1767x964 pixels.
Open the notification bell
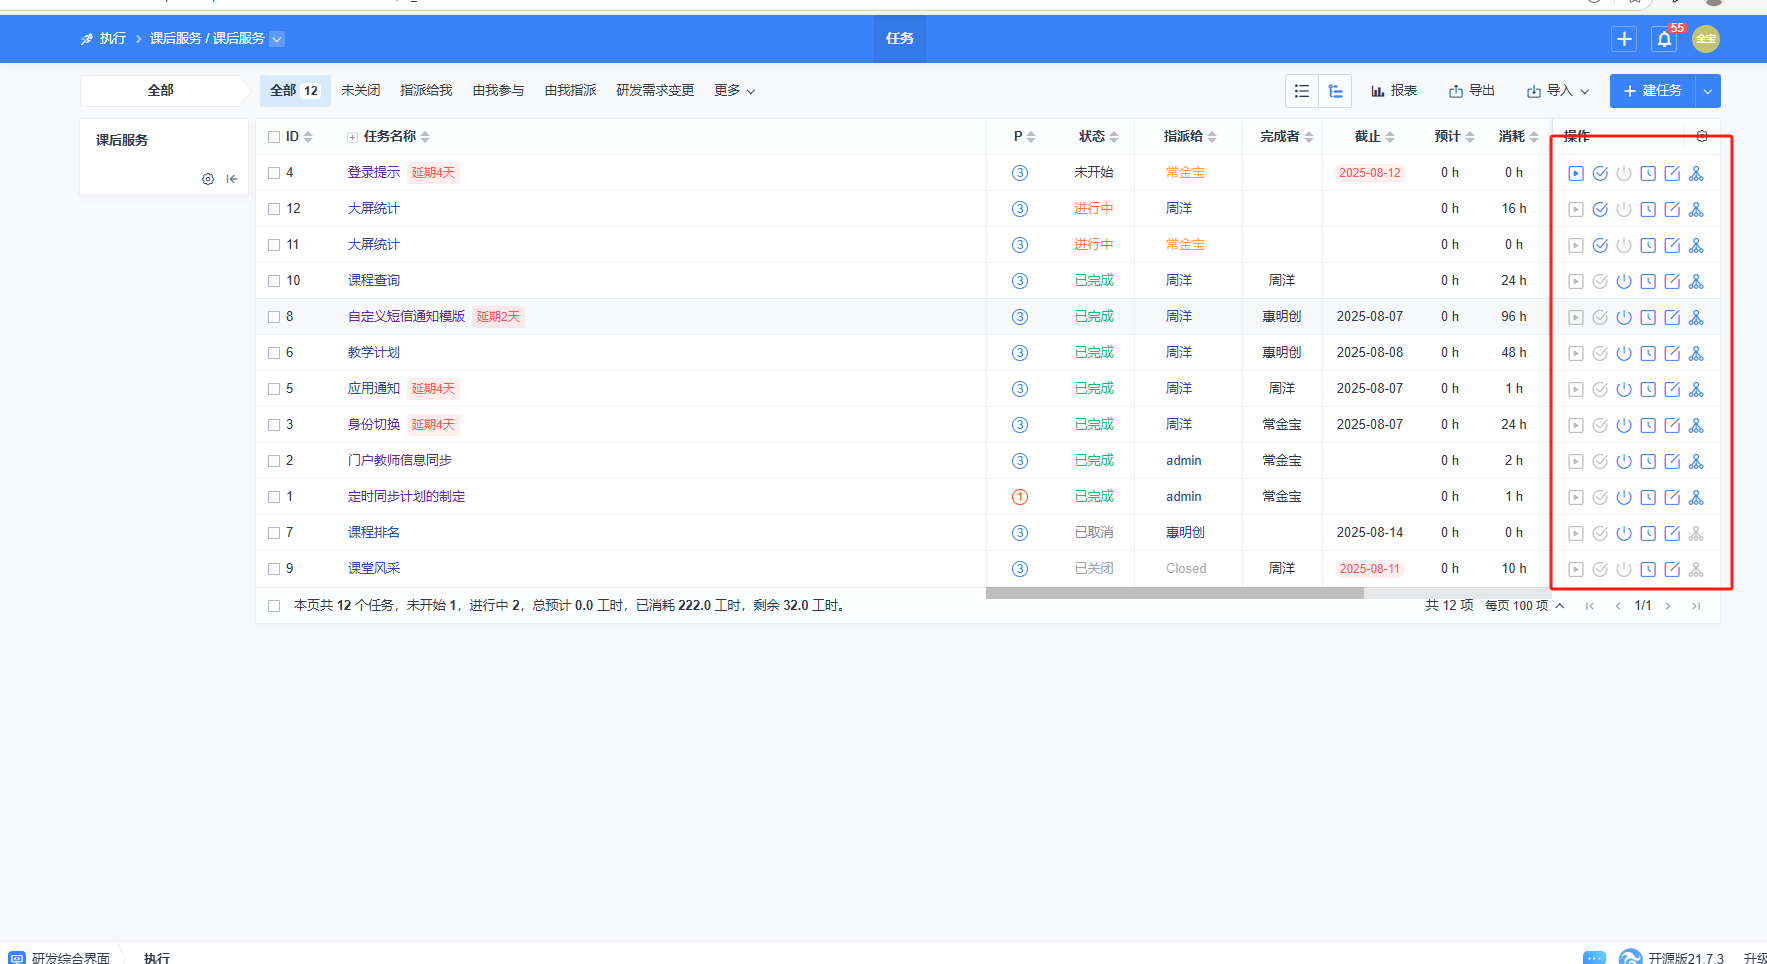1664,39
